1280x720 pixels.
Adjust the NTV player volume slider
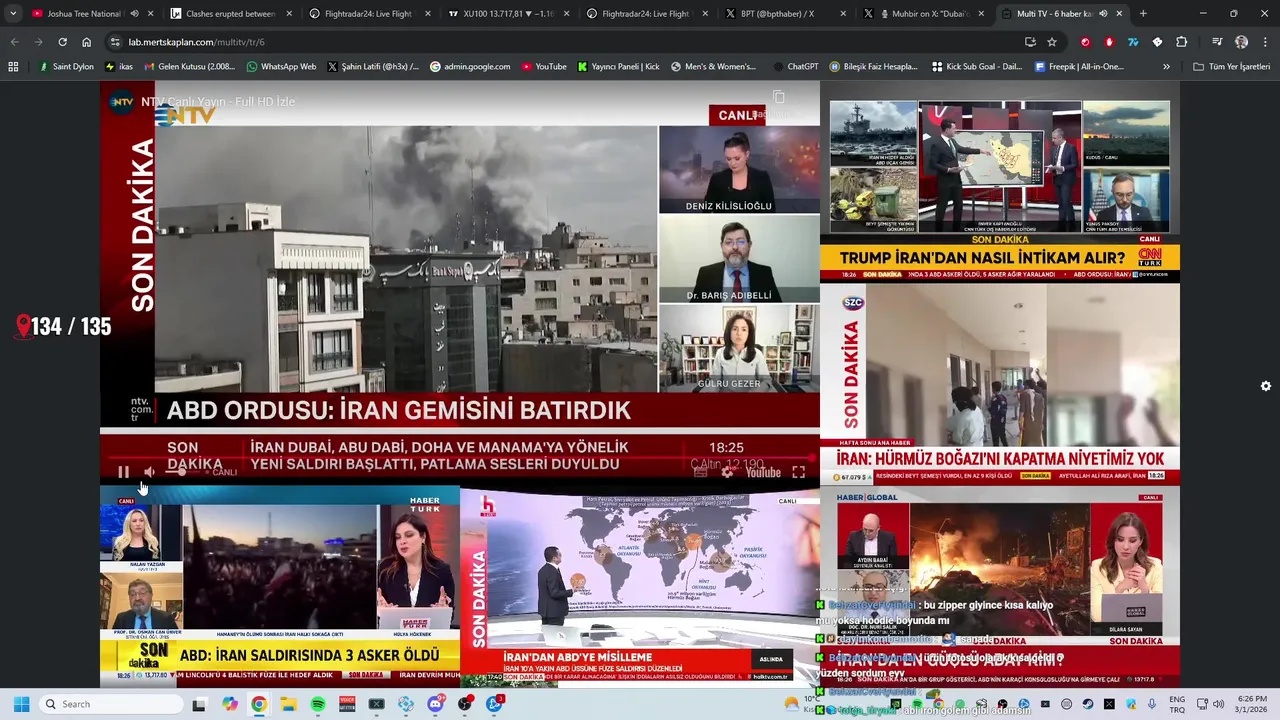point(181,472)
